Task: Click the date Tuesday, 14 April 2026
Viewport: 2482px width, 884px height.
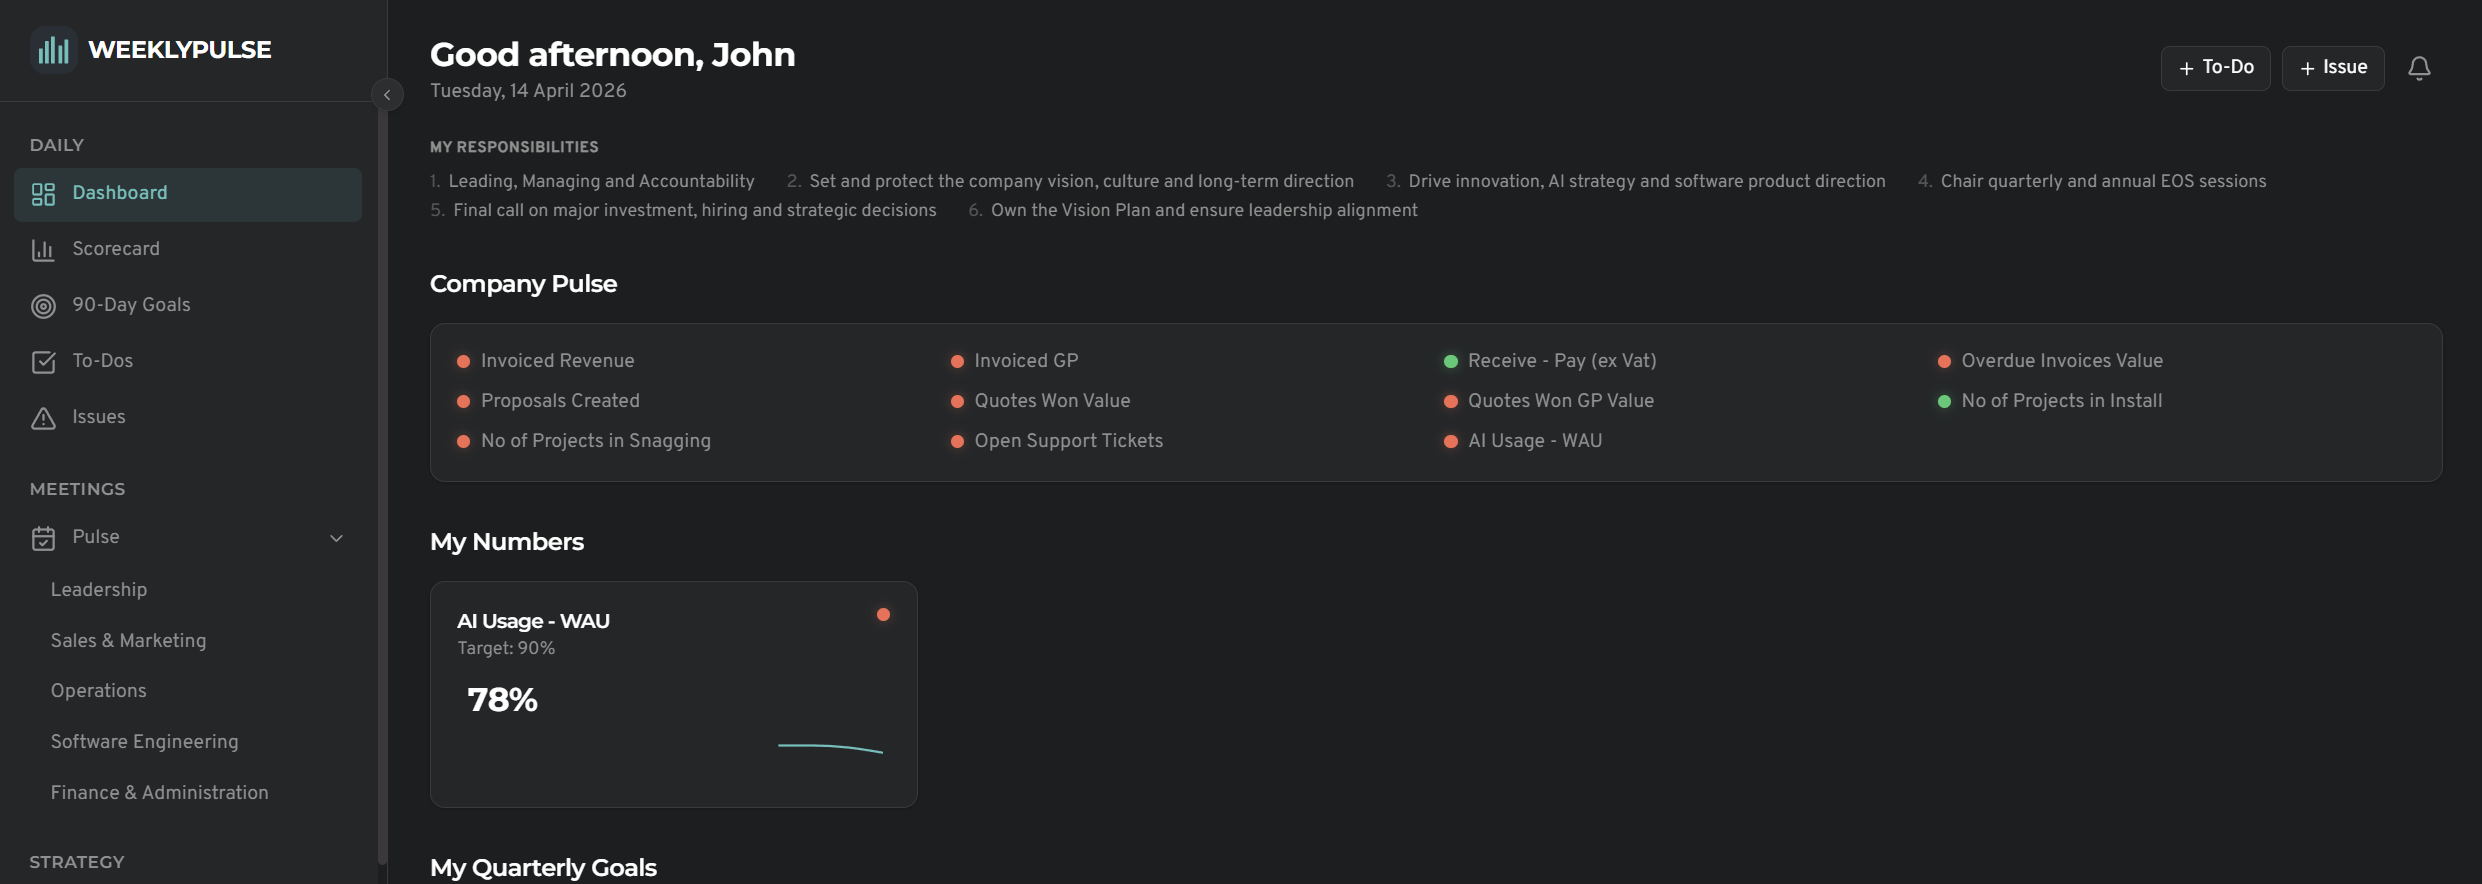Action: (x=528, y=91)
